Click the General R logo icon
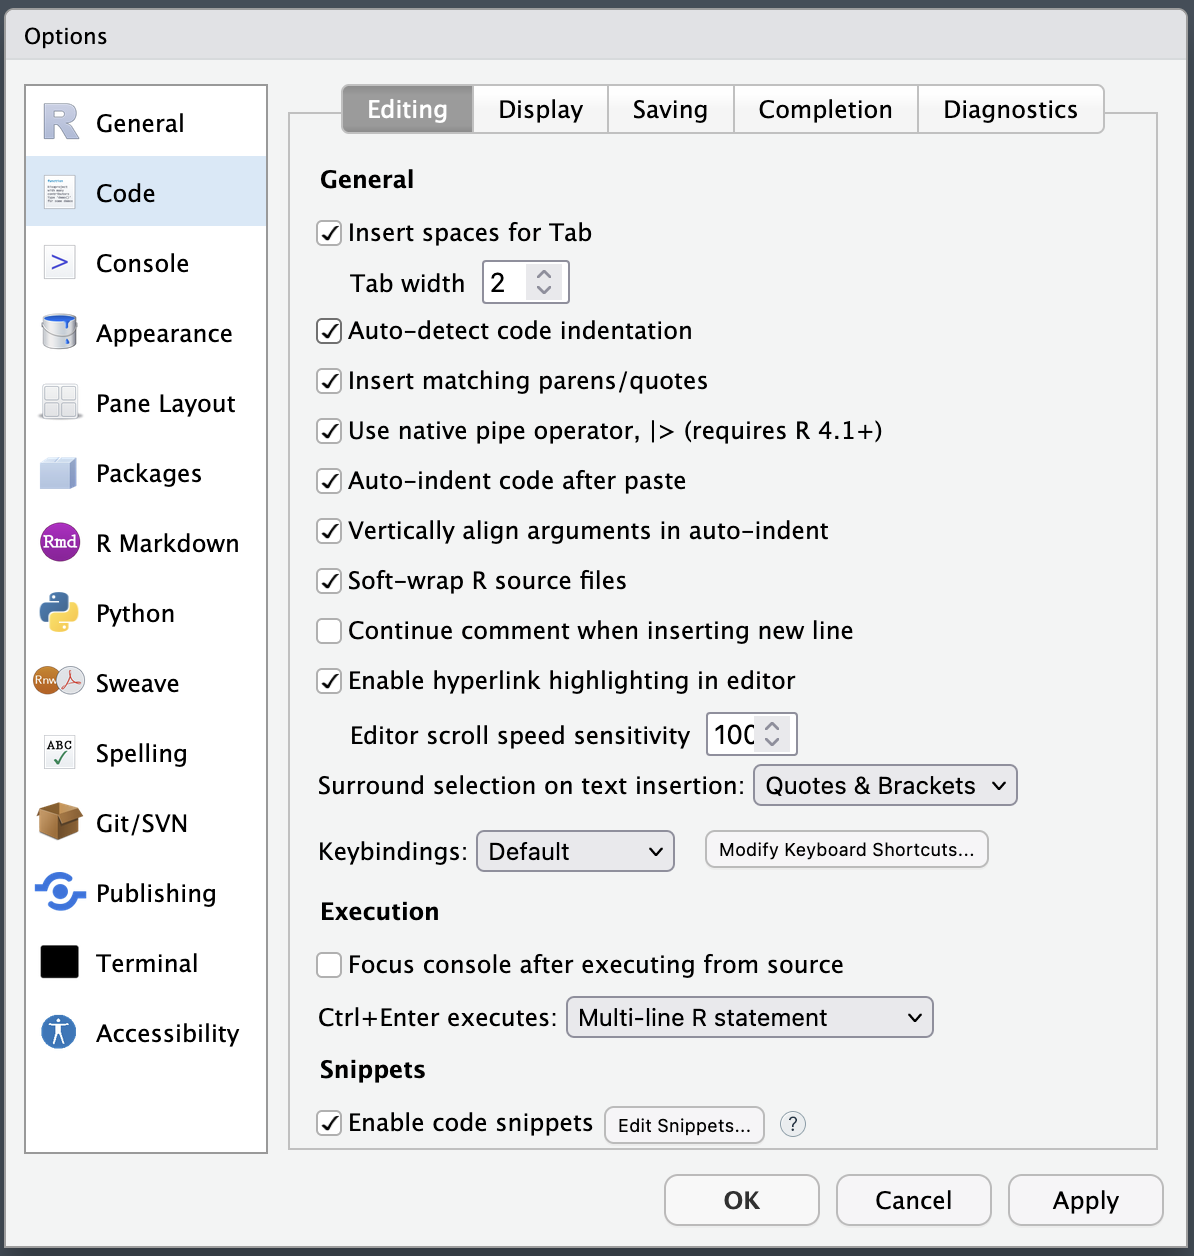 click(x=60, y=122)
